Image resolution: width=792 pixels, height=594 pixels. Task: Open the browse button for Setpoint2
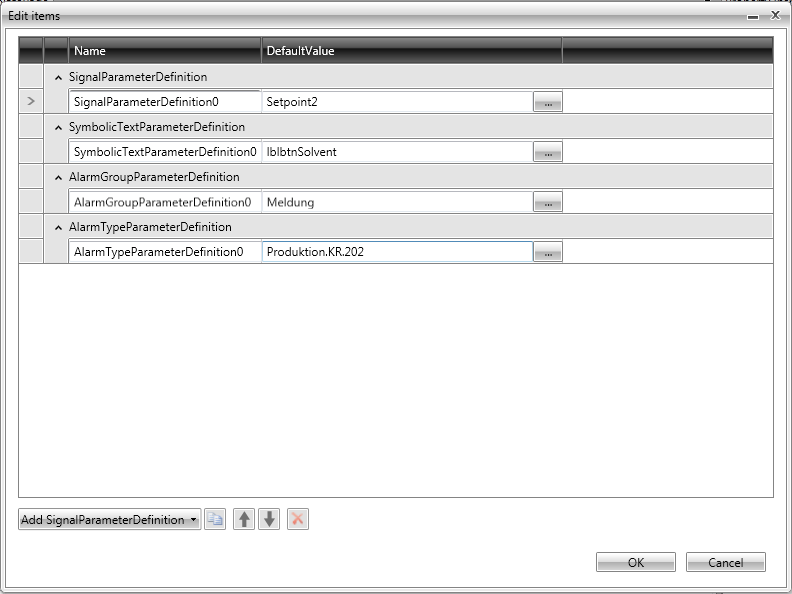547,102
